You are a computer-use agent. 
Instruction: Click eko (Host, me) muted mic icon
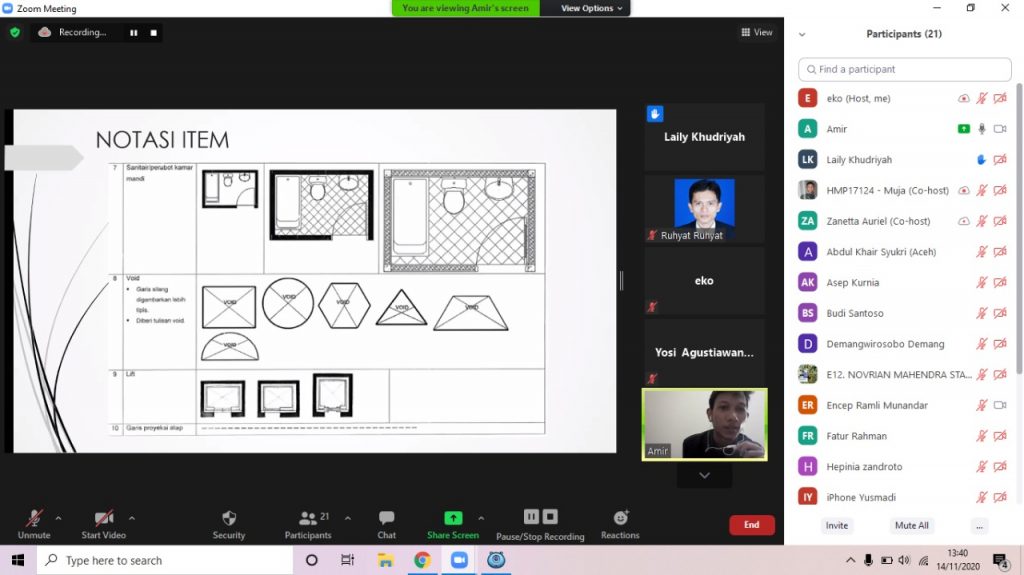(982, 99)
